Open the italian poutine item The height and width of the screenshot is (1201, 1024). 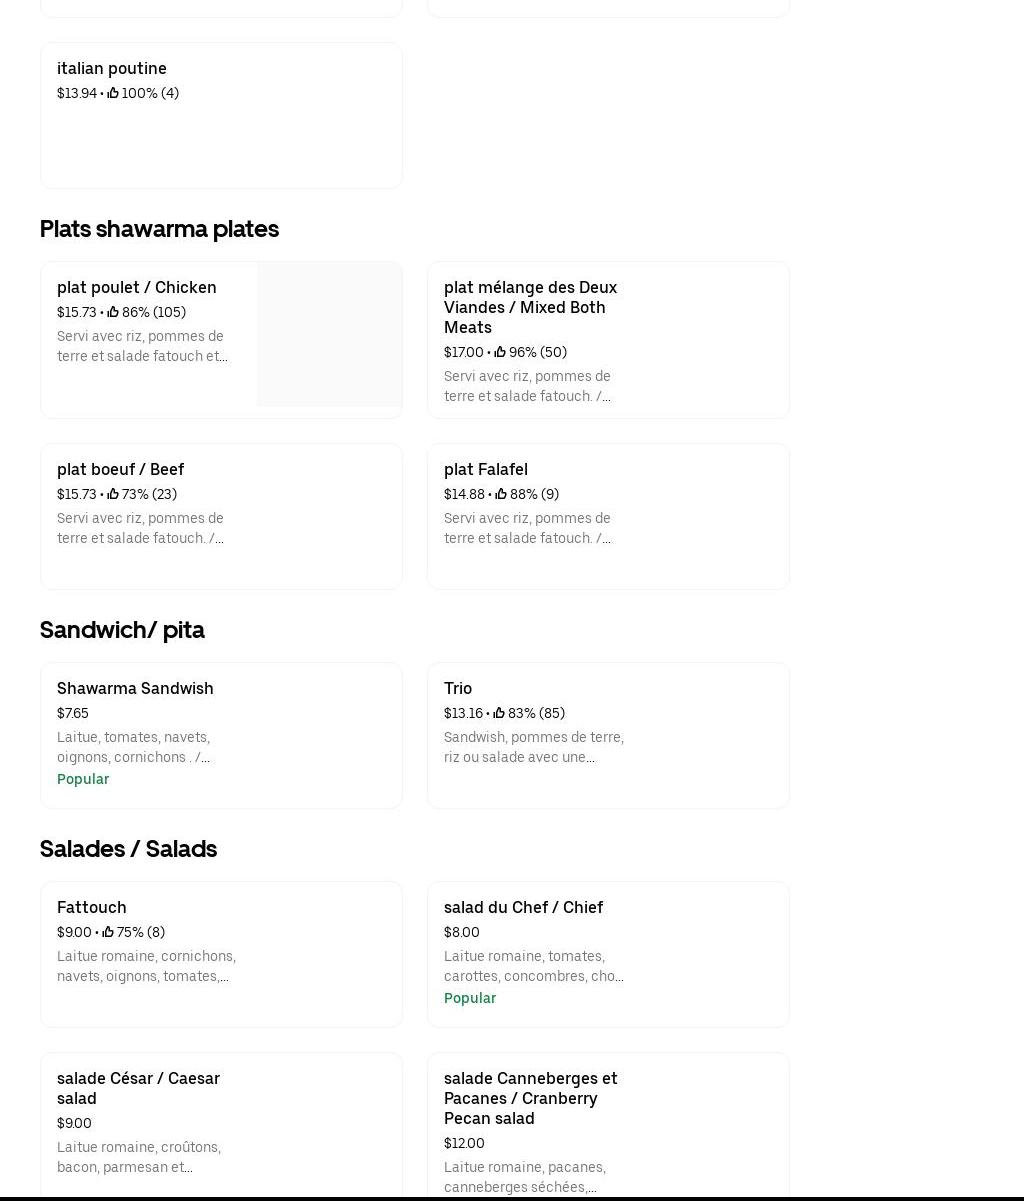[112, 68]
